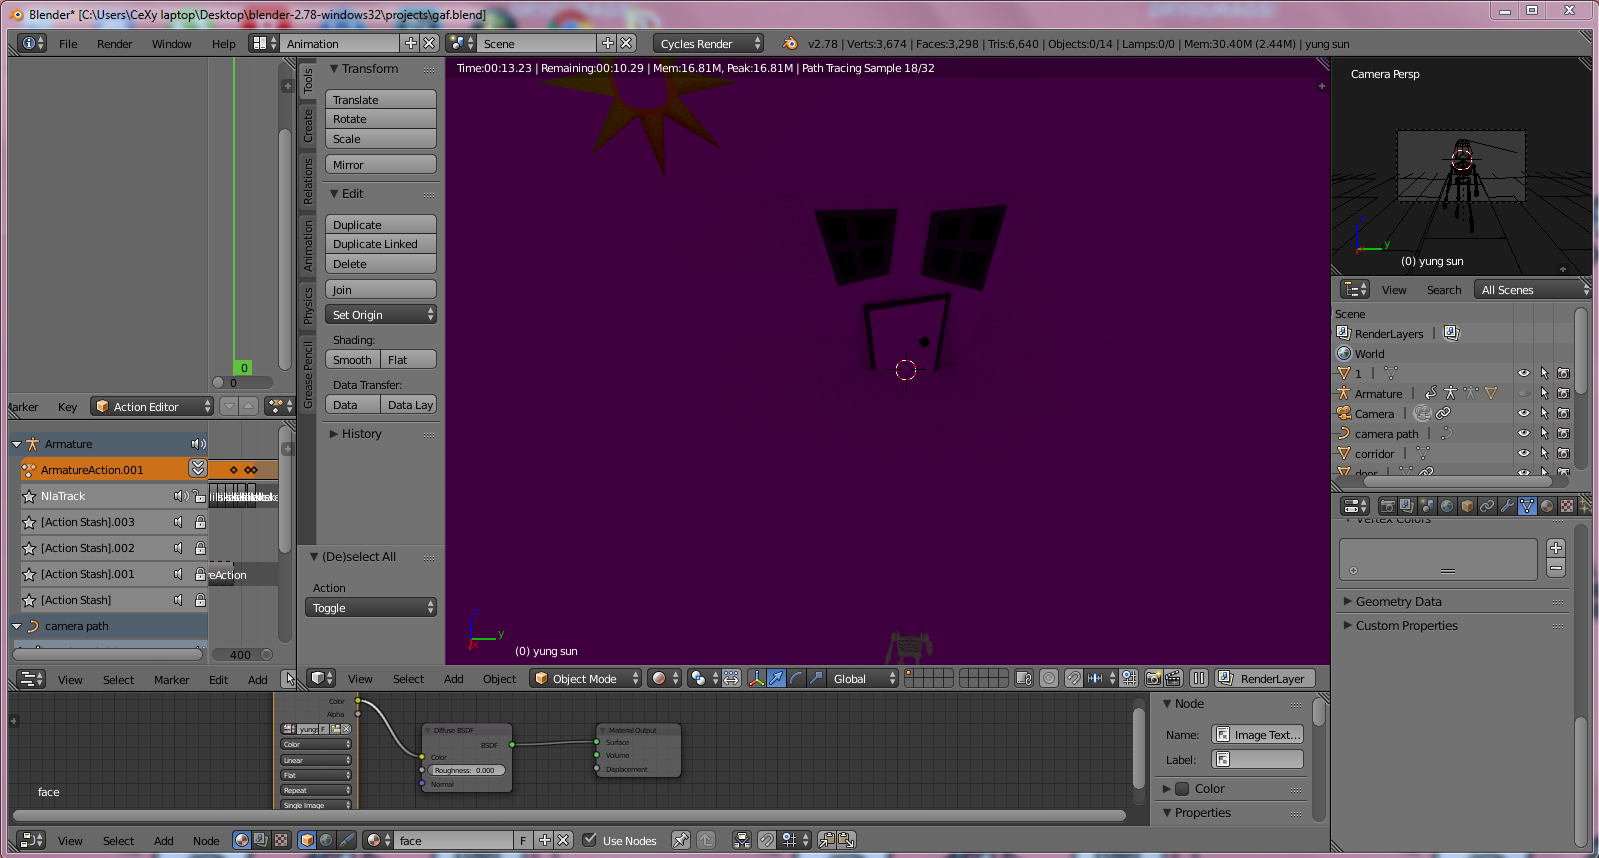
Task: Click the Smooth shading button
Action: pos(352,359)
